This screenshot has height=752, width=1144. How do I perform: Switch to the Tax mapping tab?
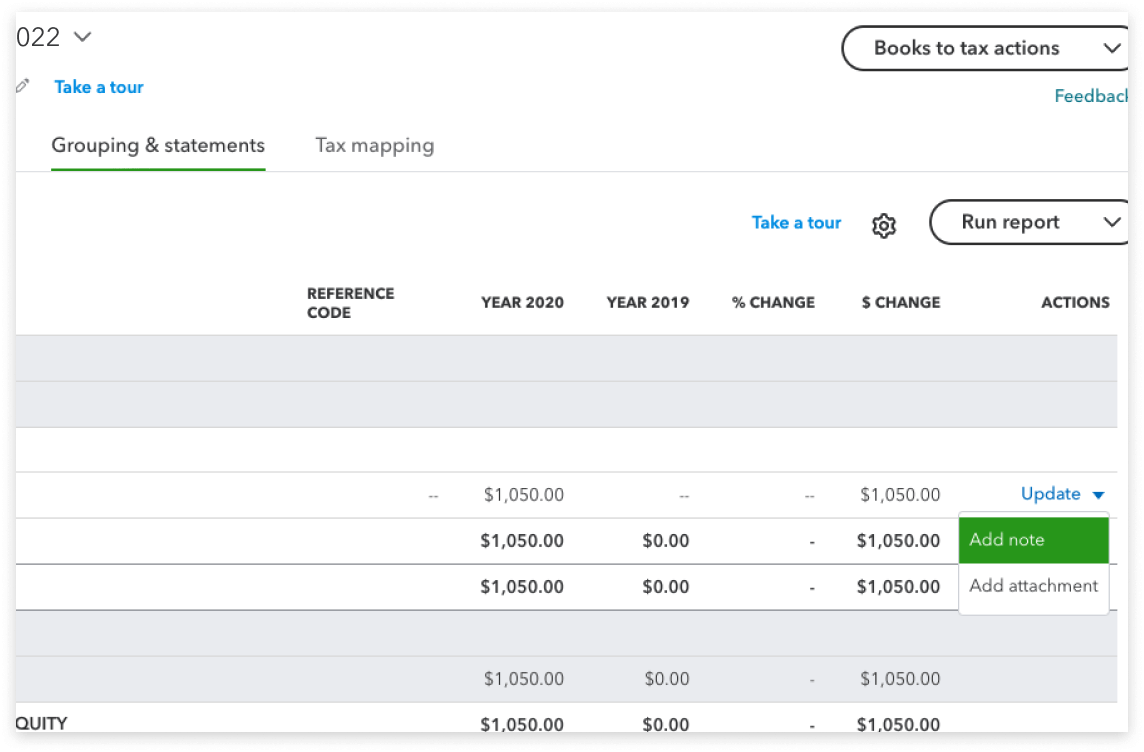[374, 145]
